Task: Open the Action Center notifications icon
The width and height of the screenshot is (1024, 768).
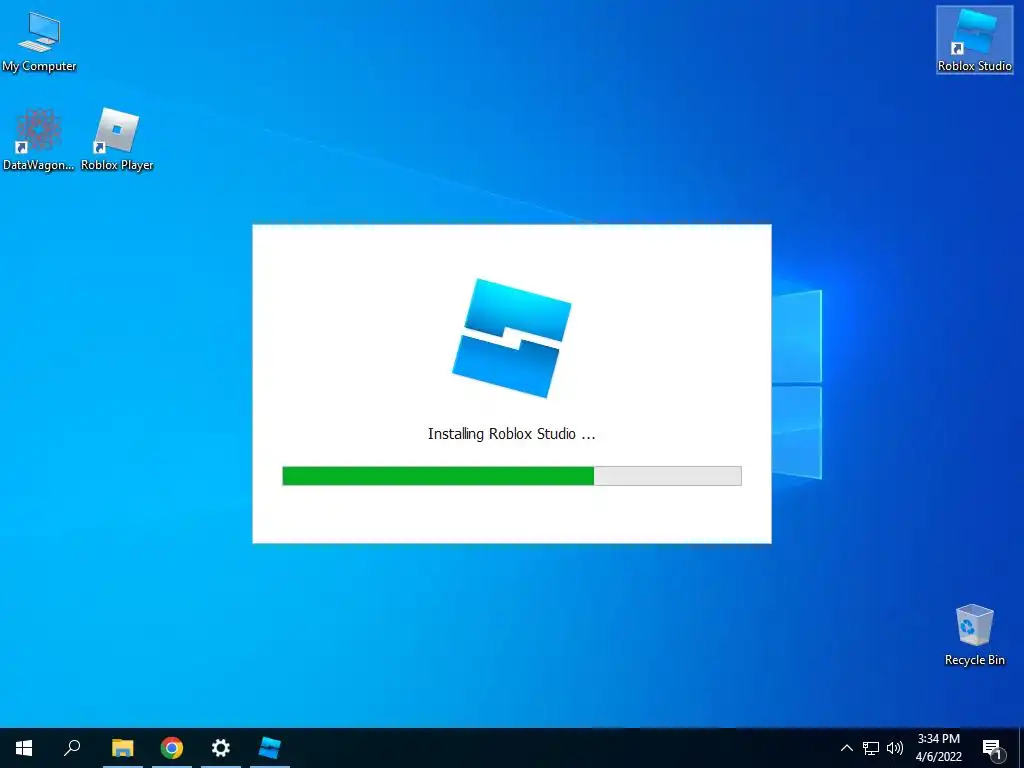Action: coord(992,749)
